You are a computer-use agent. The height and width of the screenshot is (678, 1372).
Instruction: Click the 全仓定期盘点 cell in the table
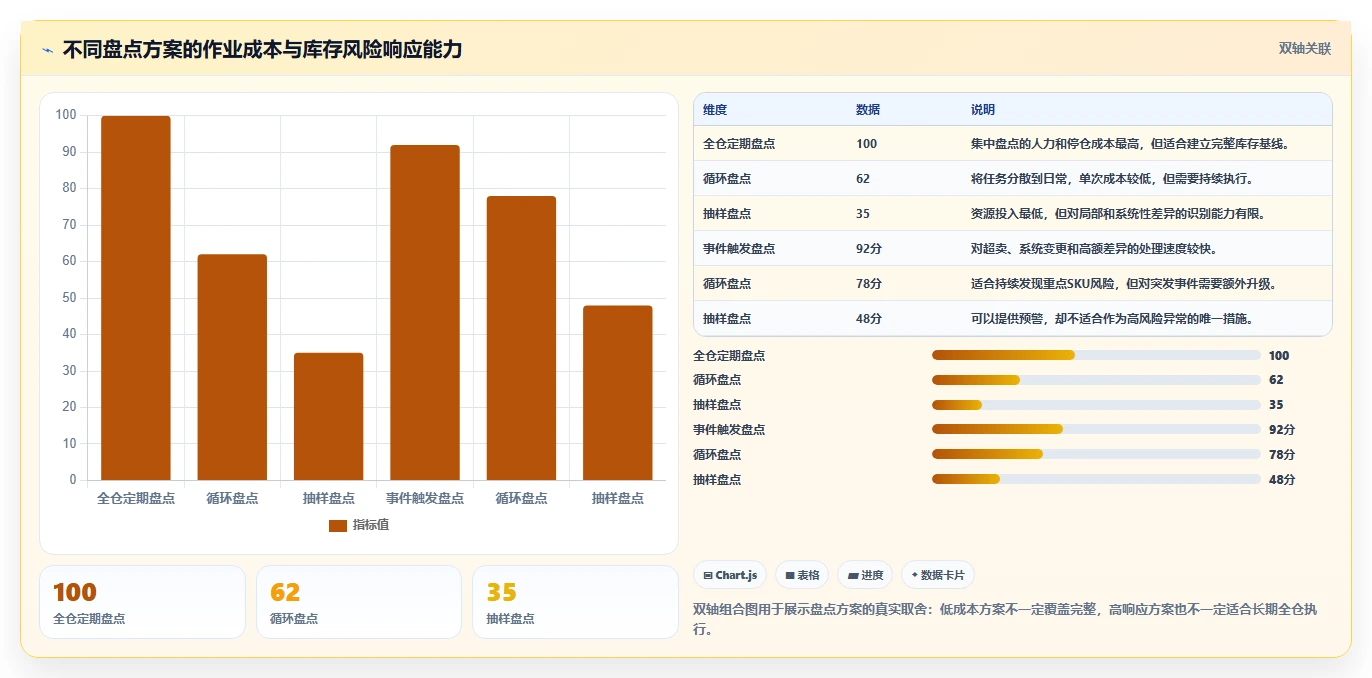[739, 144]
